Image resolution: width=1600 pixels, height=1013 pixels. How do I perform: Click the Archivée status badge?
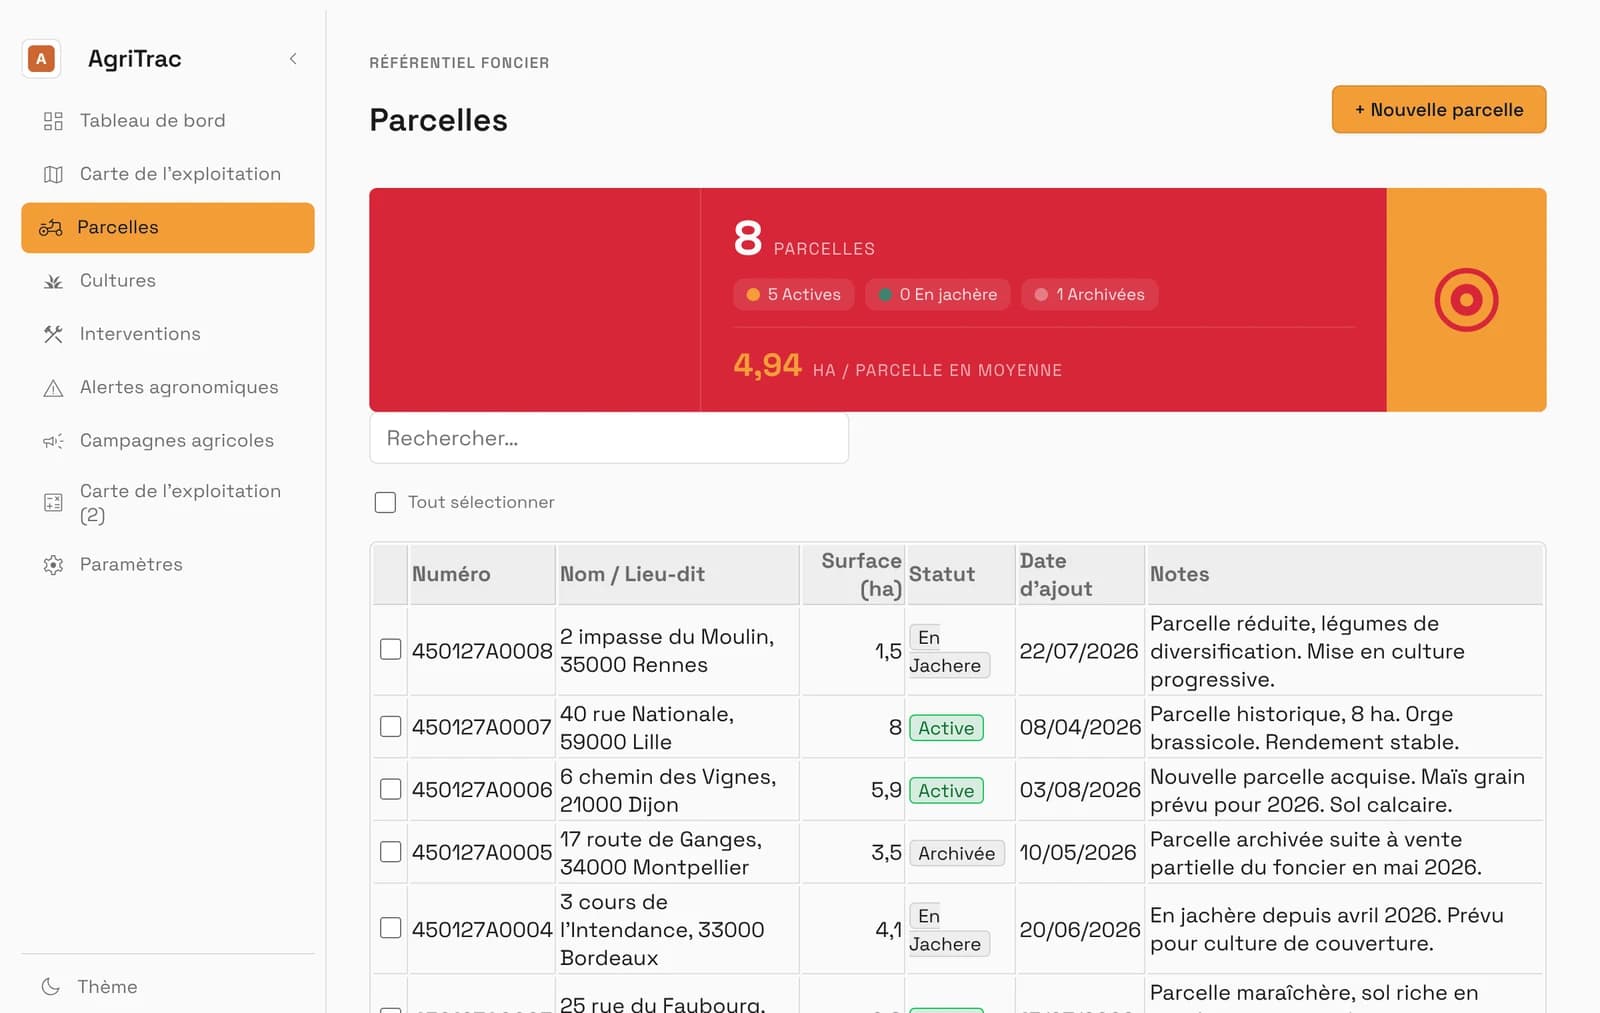click(957, 853)
